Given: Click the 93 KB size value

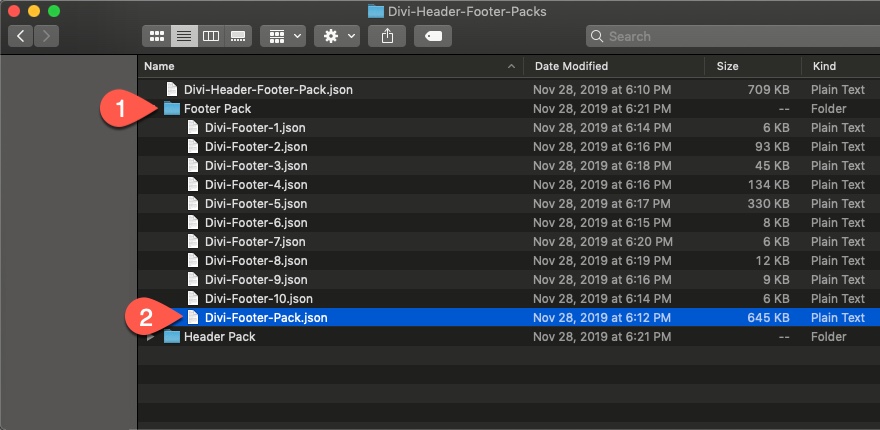Looking at the screenshot, I should 772,147.
